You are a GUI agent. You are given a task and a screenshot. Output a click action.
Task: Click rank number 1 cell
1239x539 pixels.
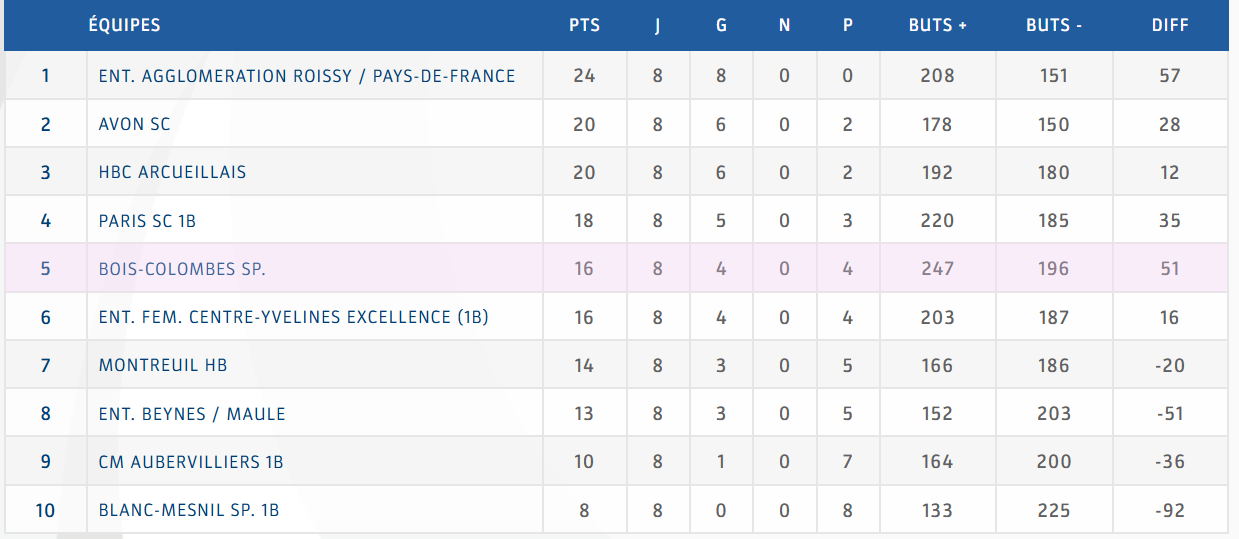click(45, 76)
